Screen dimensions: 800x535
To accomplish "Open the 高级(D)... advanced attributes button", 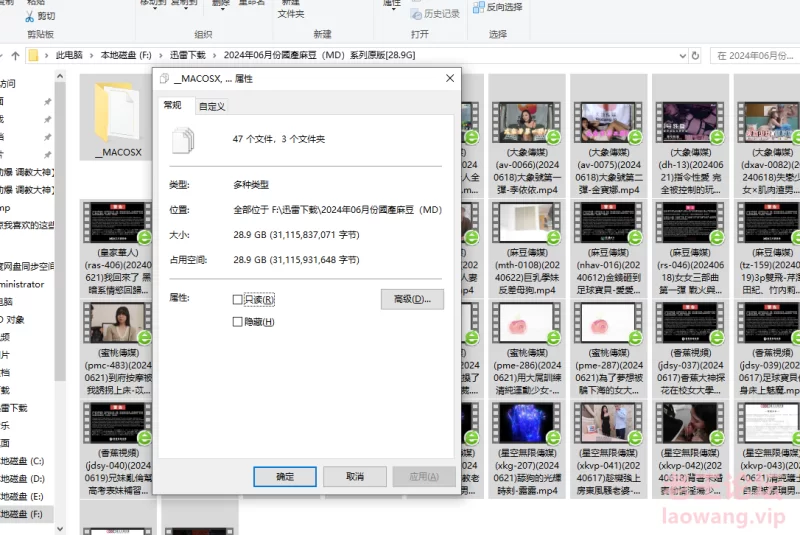I will click(x=412, y=299).
